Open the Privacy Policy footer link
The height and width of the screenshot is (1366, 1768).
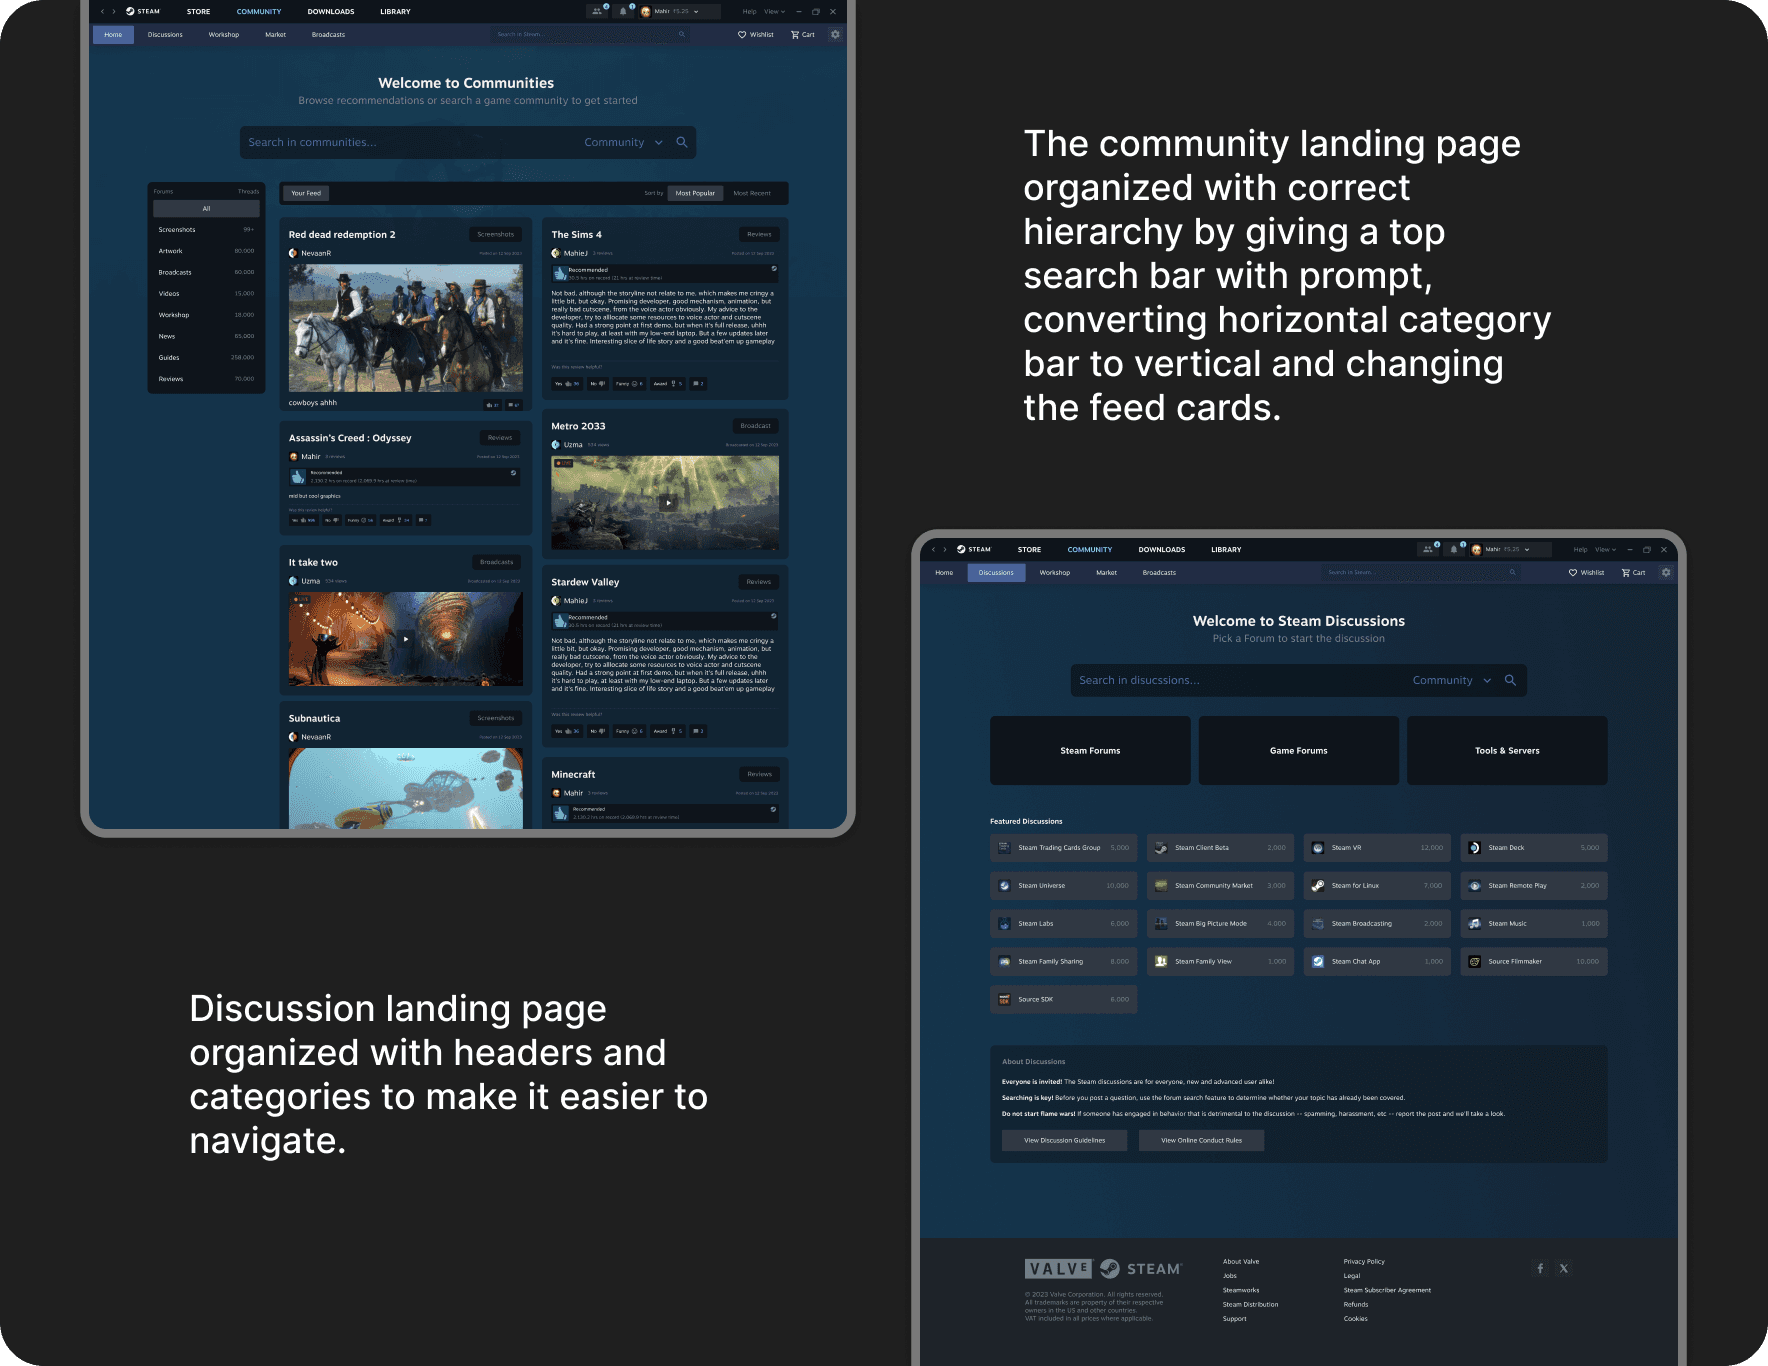tap(1364, 1262)
